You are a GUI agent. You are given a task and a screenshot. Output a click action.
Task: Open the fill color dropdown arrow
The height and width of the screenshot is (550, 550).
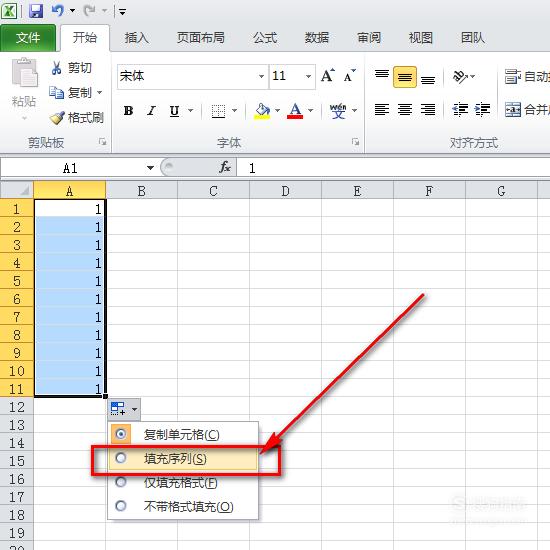coord(277,111)
